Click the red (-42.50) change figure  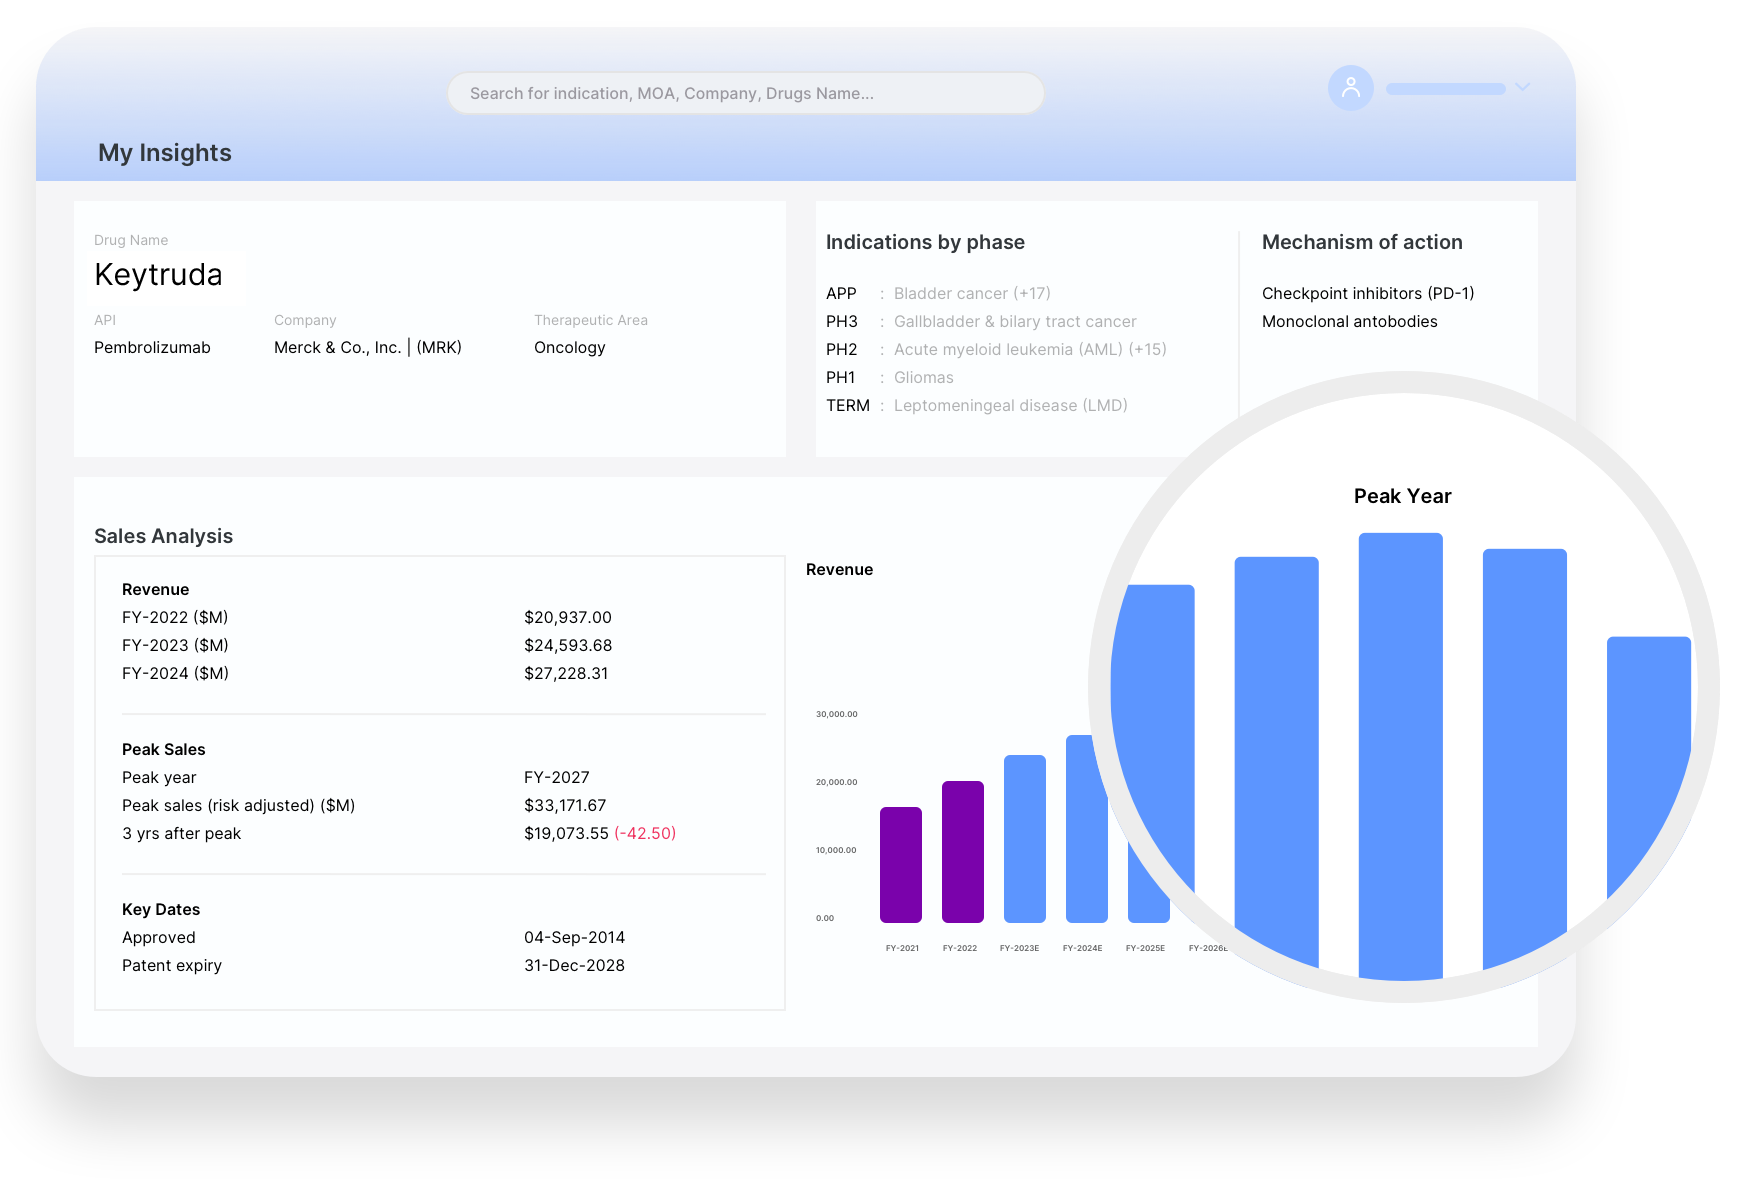coord(645,834)
